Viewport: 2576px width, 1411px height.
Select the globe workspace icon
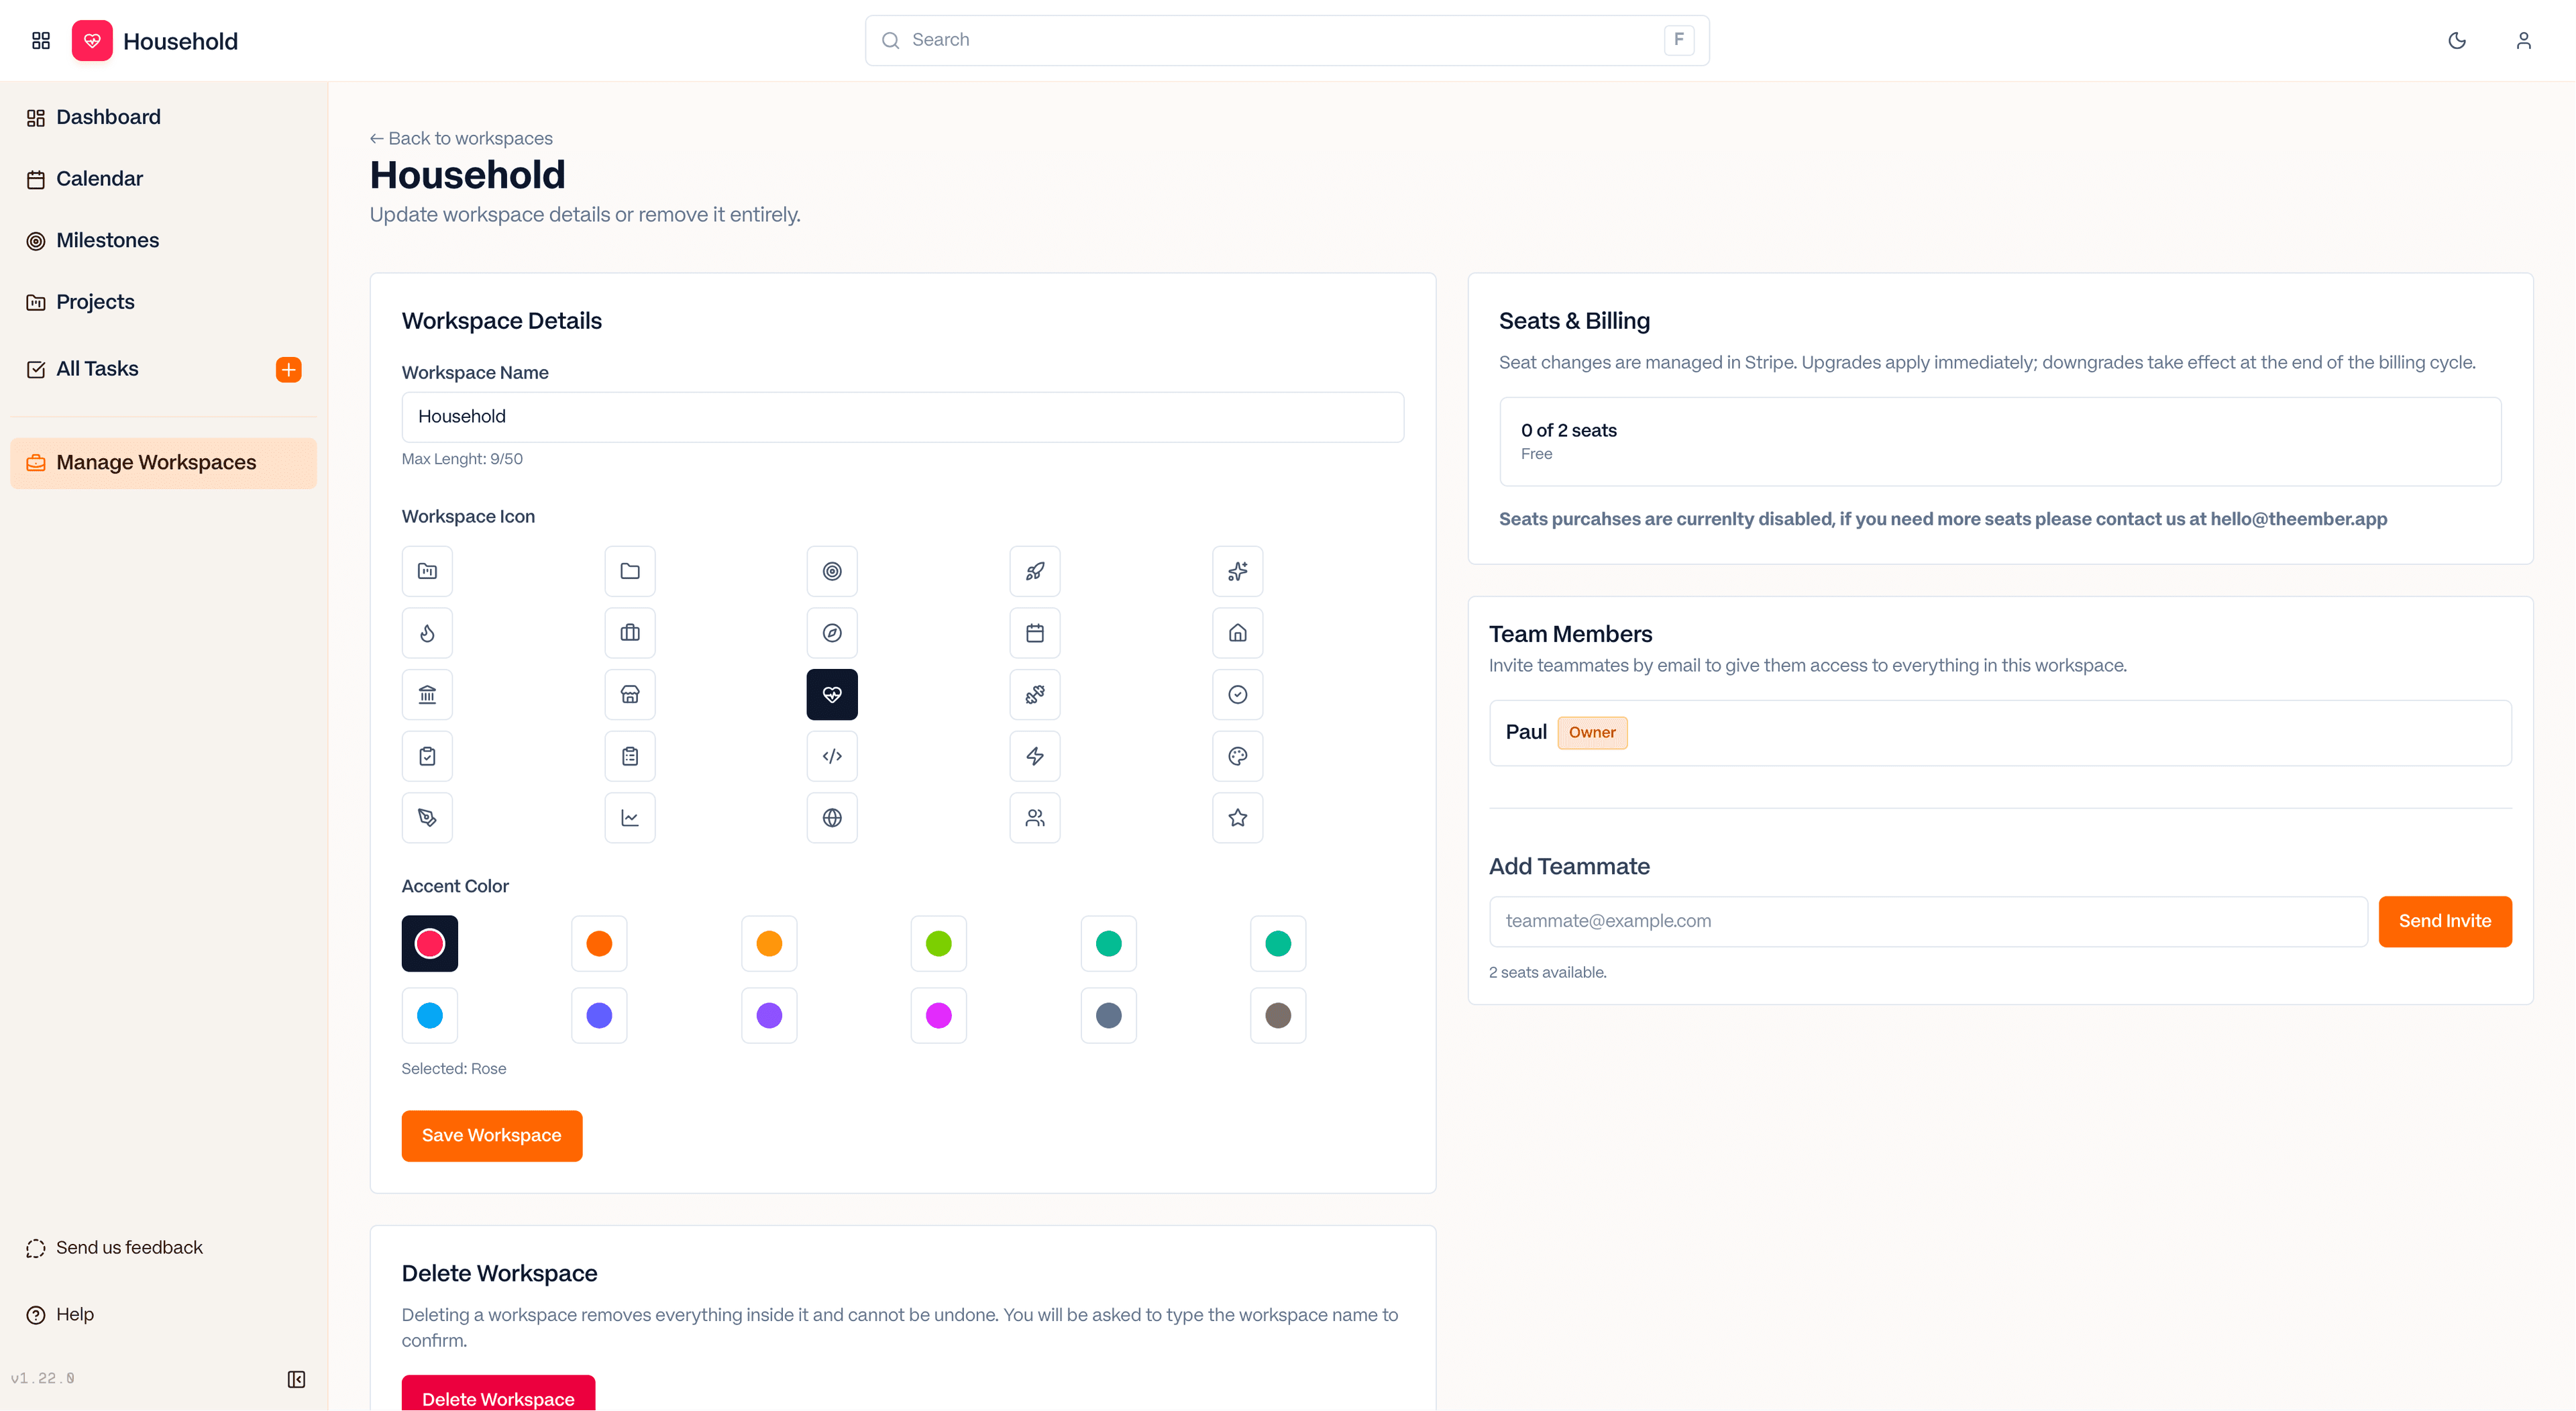pyautogui.click(x=832, y=817)
